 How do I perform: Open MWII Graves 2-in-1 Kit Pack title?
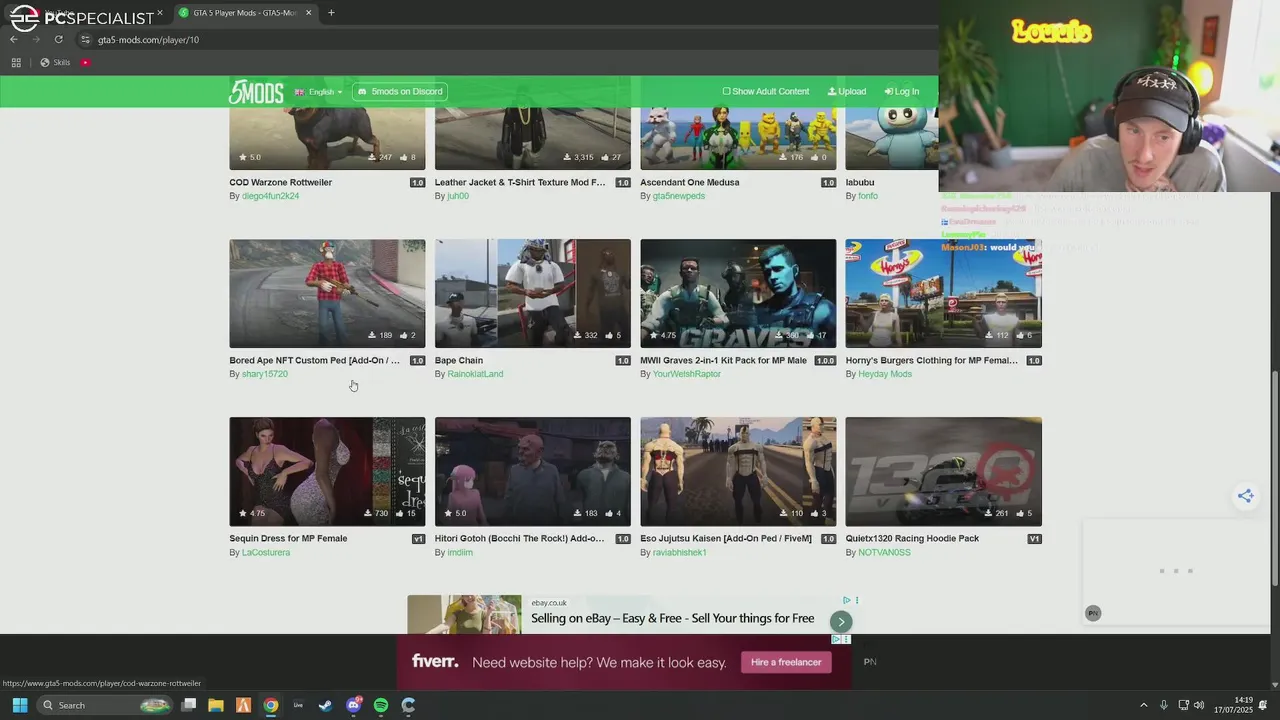click(x=724, y=361)
